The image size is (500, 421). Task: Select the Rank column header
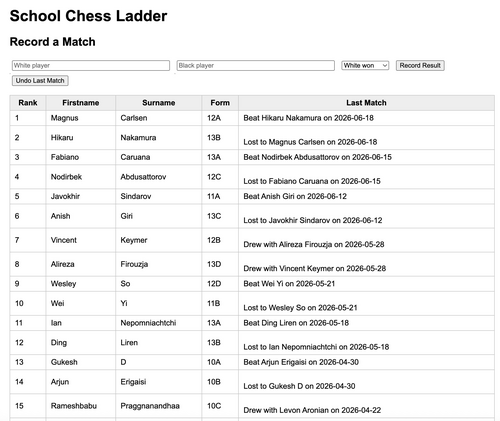click(28, 103)
